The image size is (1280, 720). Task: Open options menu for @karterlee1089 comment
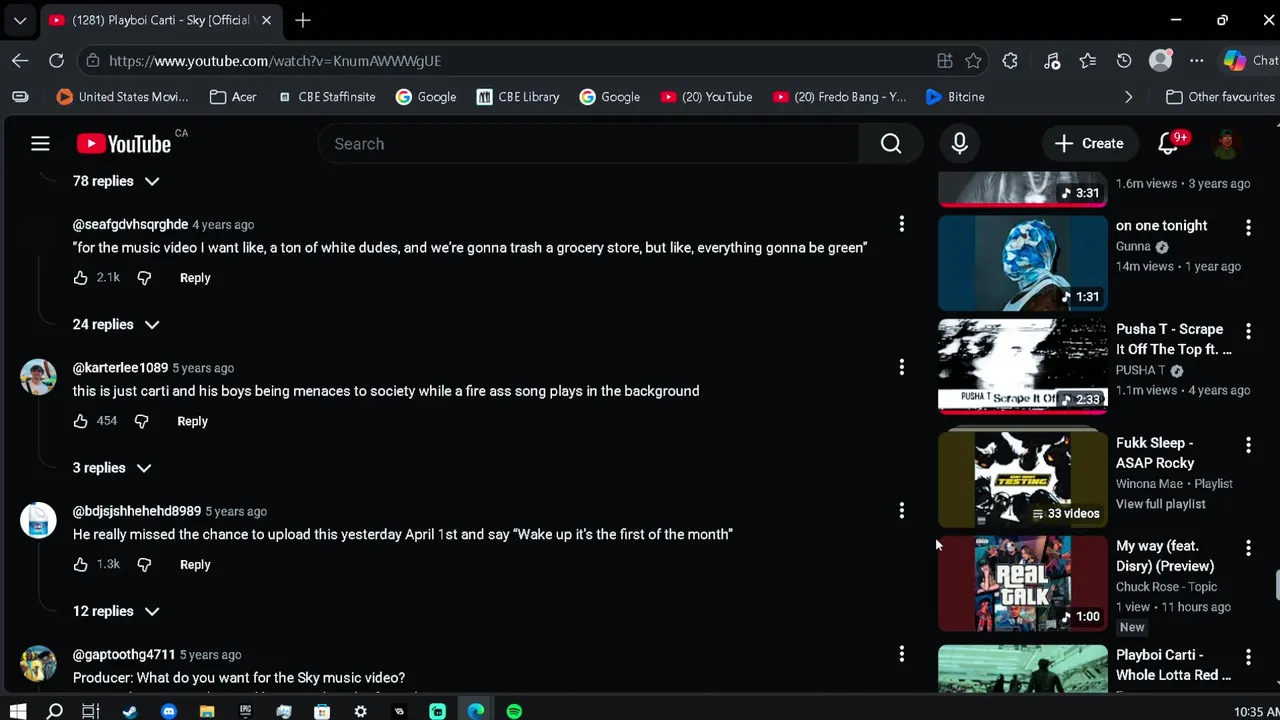tap(901, 368)
